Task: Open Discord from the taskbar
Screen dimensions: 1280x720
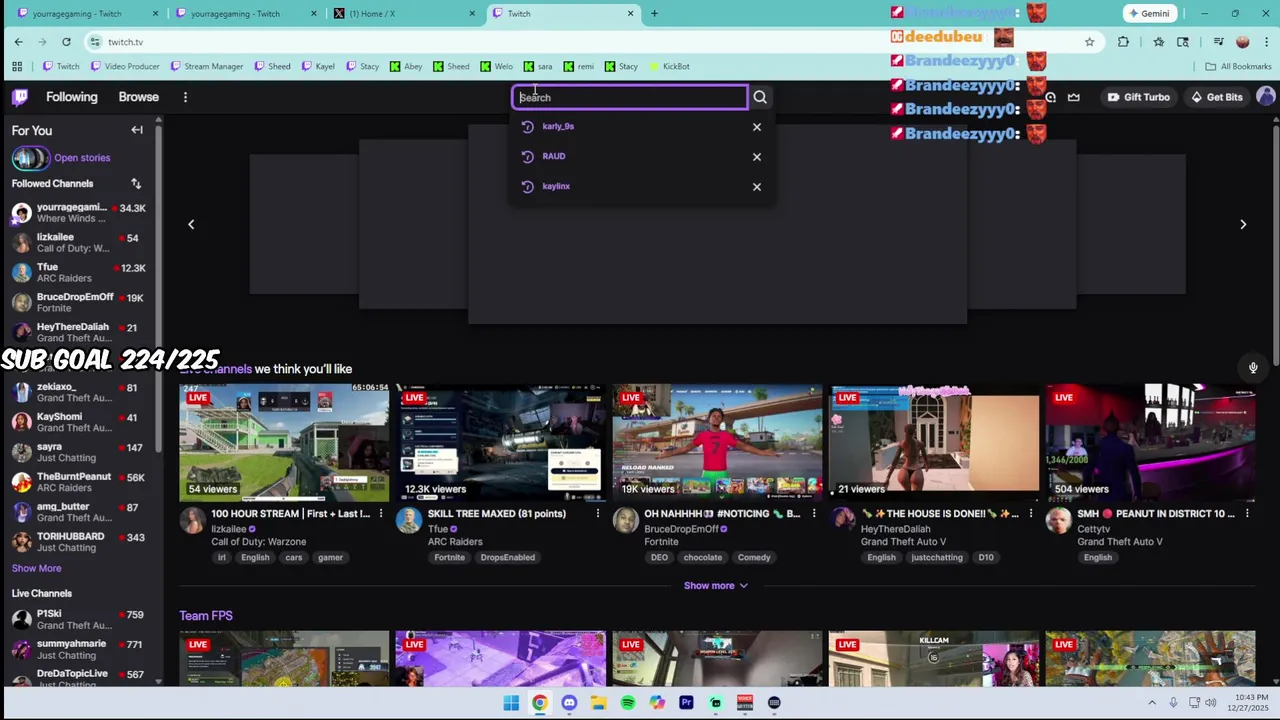Action: click(569, 703)
